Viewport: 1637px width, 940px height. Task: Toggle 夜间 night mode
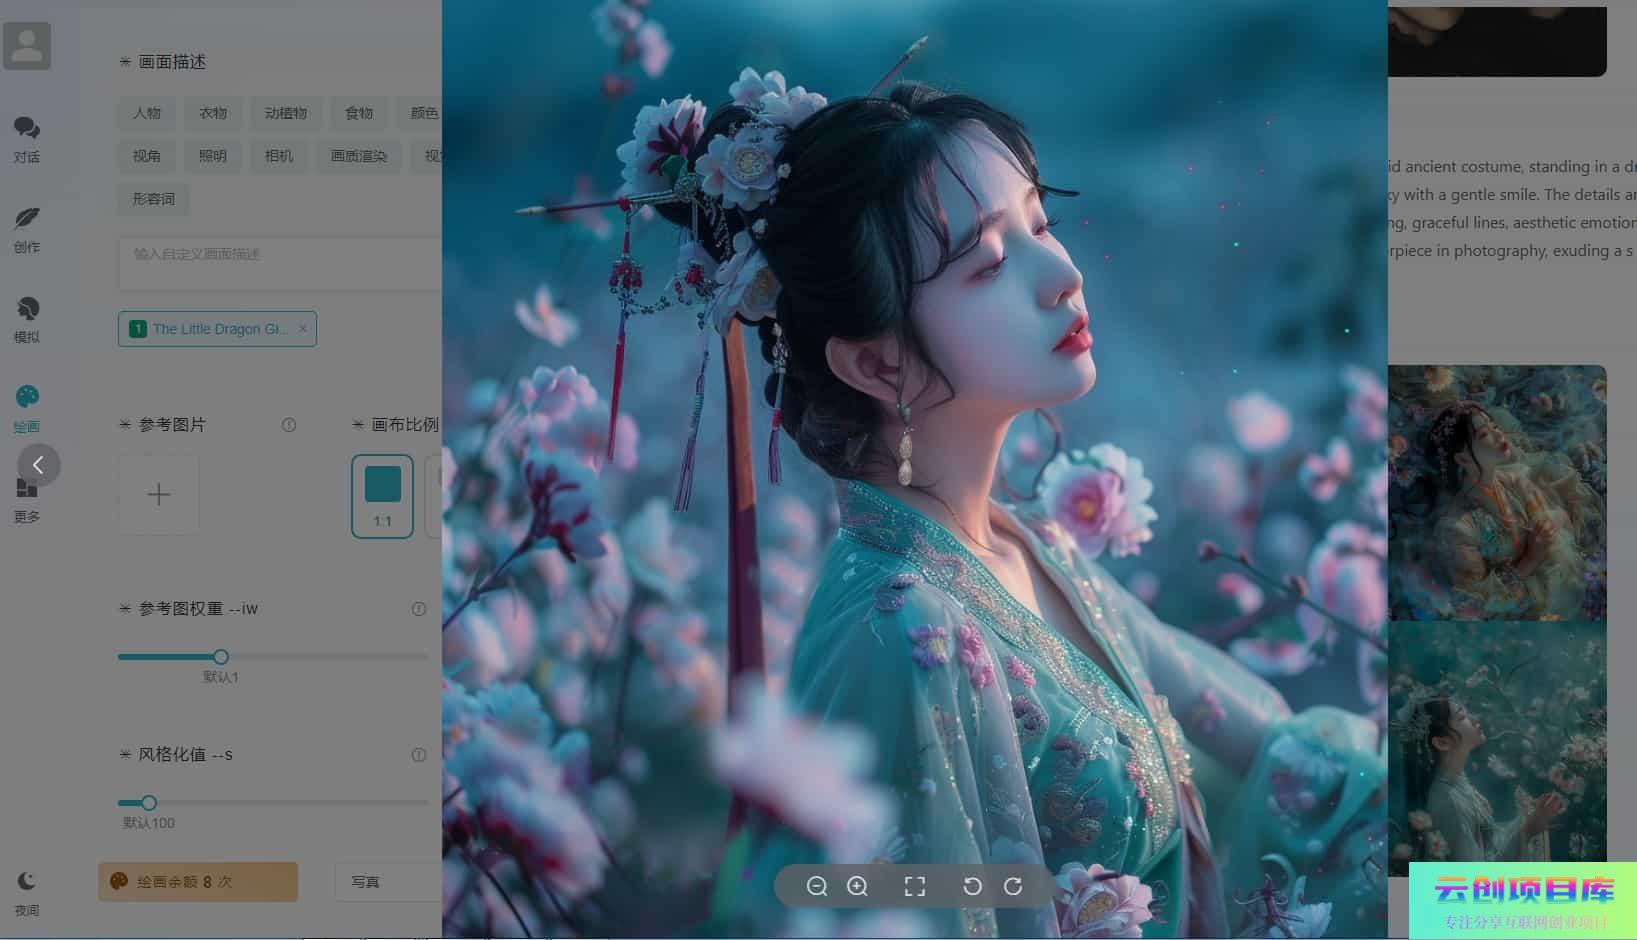27,891
